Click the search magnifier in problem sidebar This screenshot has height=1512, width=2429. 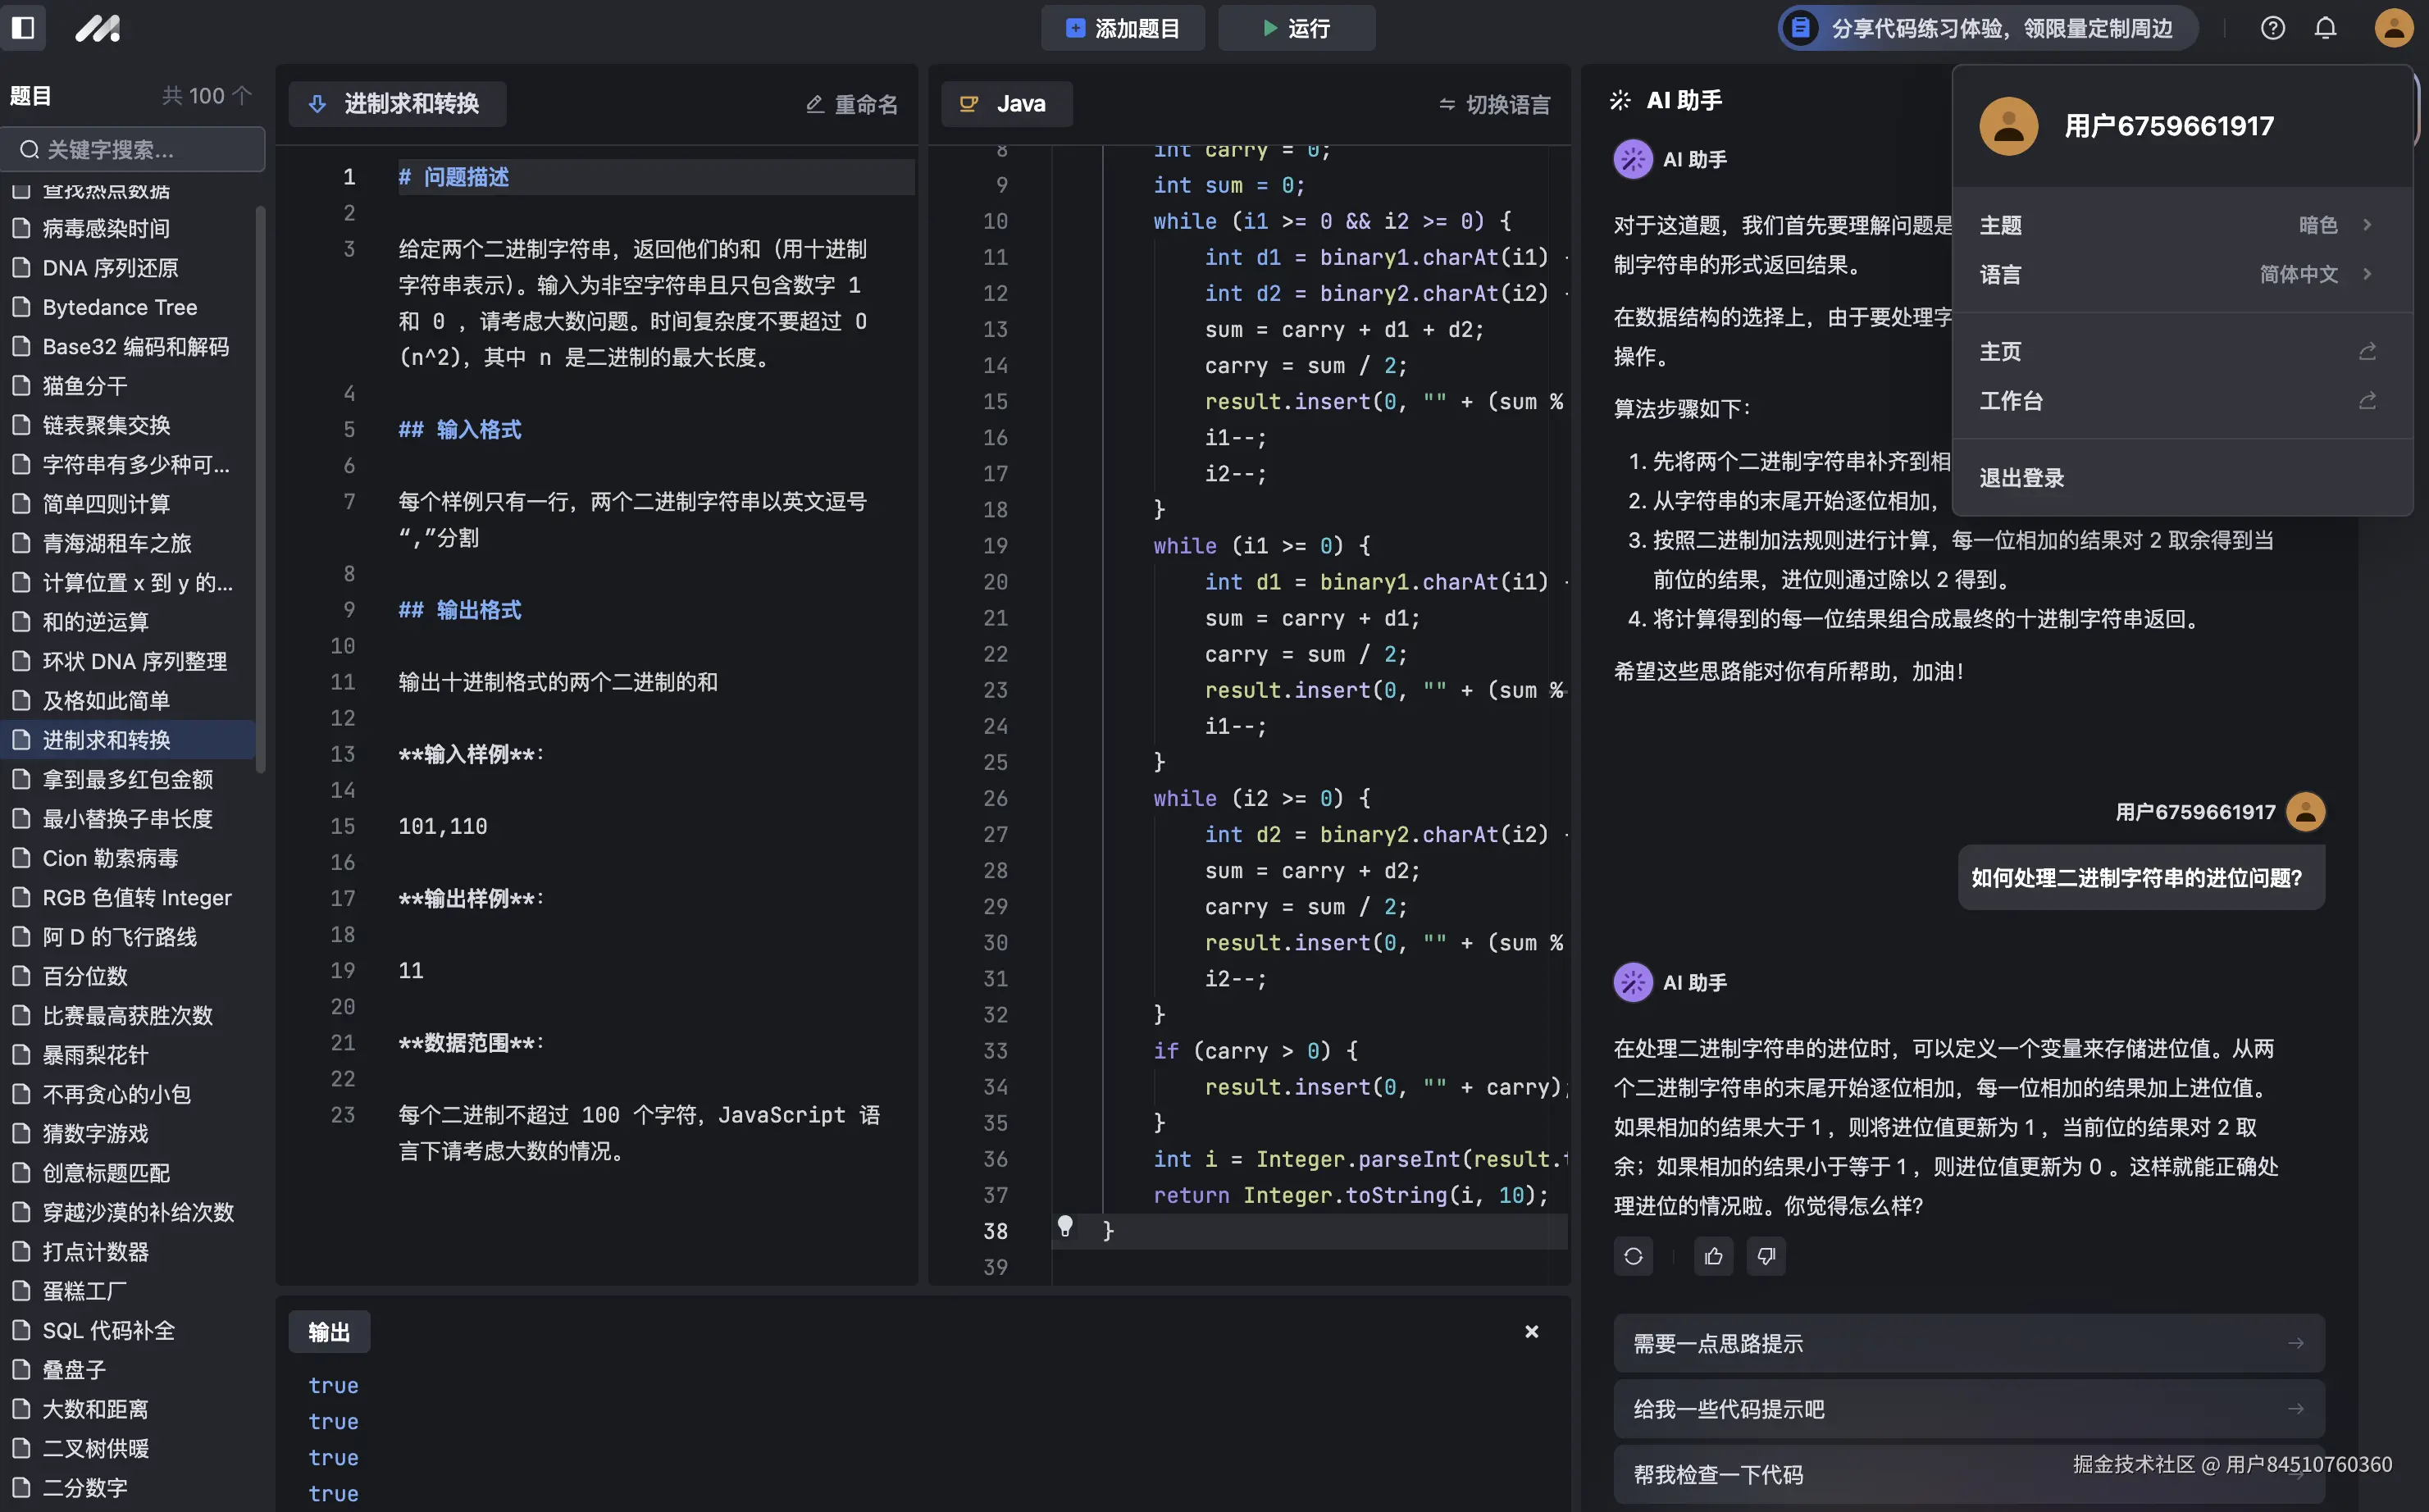[29, 149]
